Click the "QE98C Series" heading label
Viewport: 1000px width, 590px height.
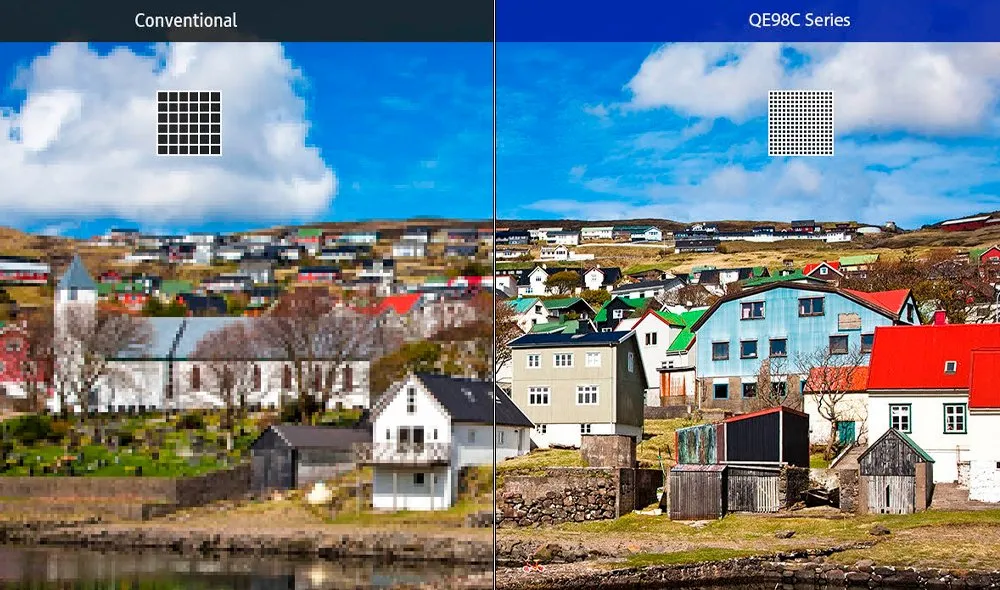pyautogui.click(x=799, y=20)
